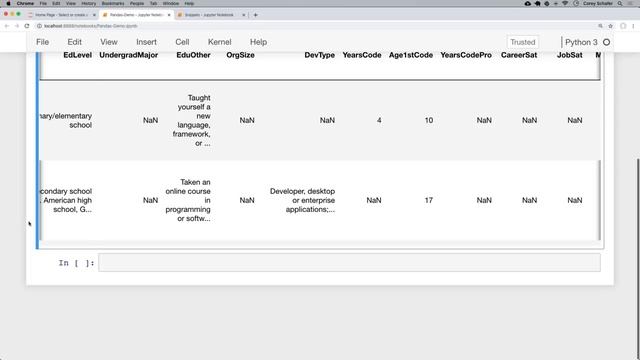Focus the localhost address bar

tap(318, 26)
